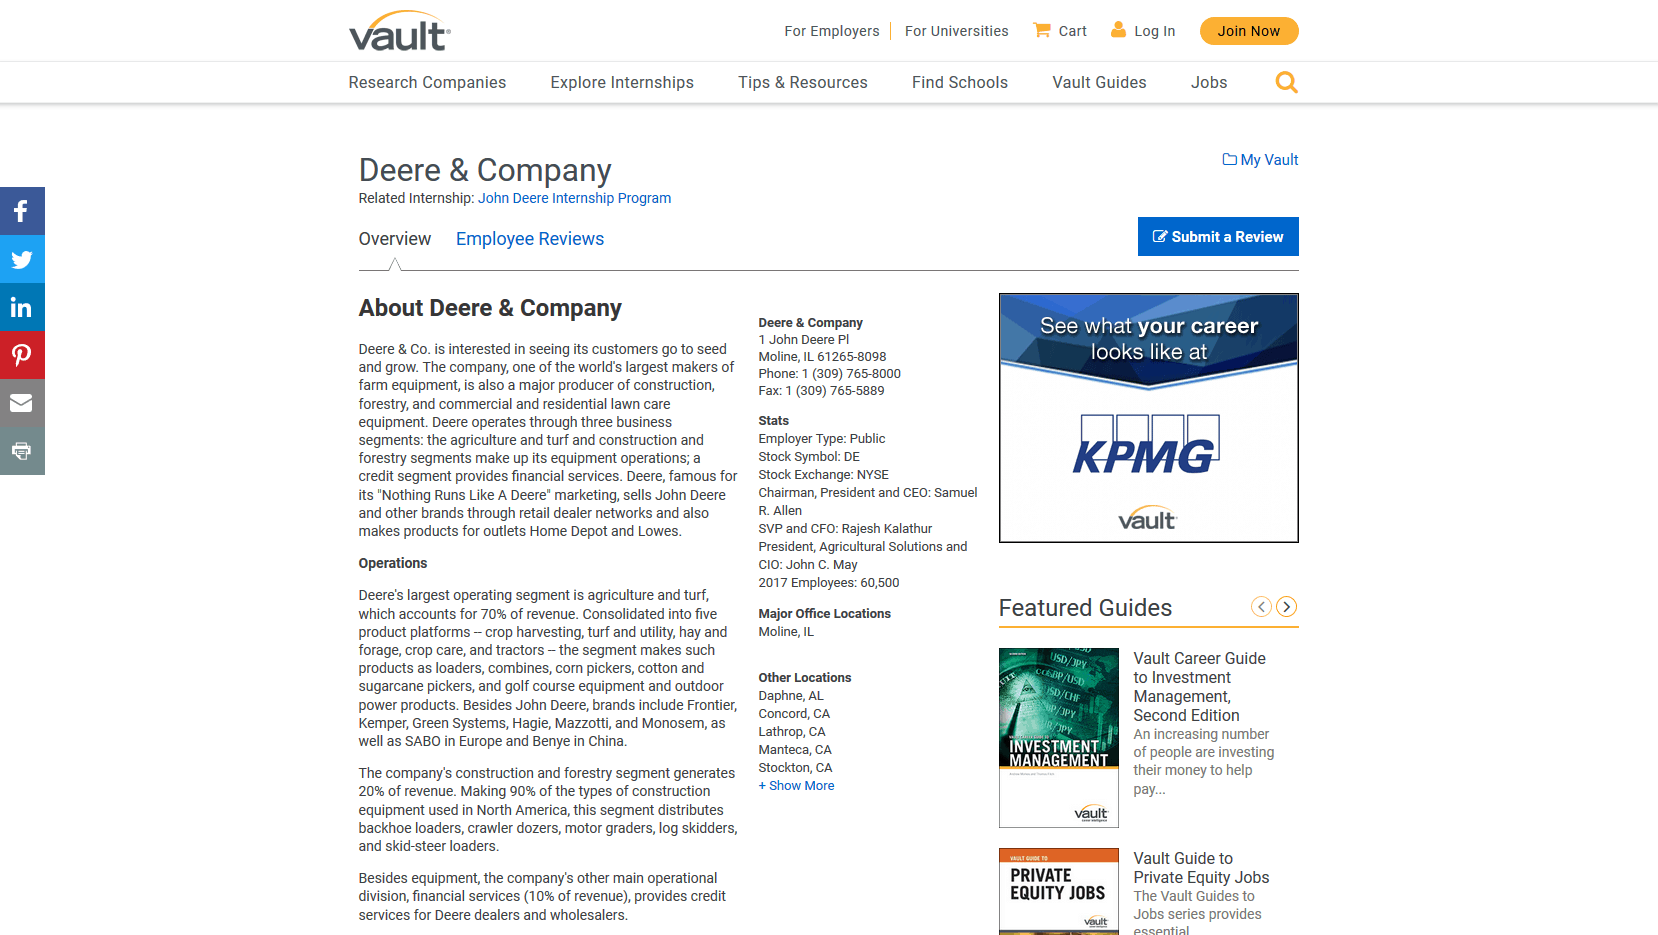Open KPMG career advertisement banner
The width and height of the screenshot is (1658, 935).
coord(1149,418)
